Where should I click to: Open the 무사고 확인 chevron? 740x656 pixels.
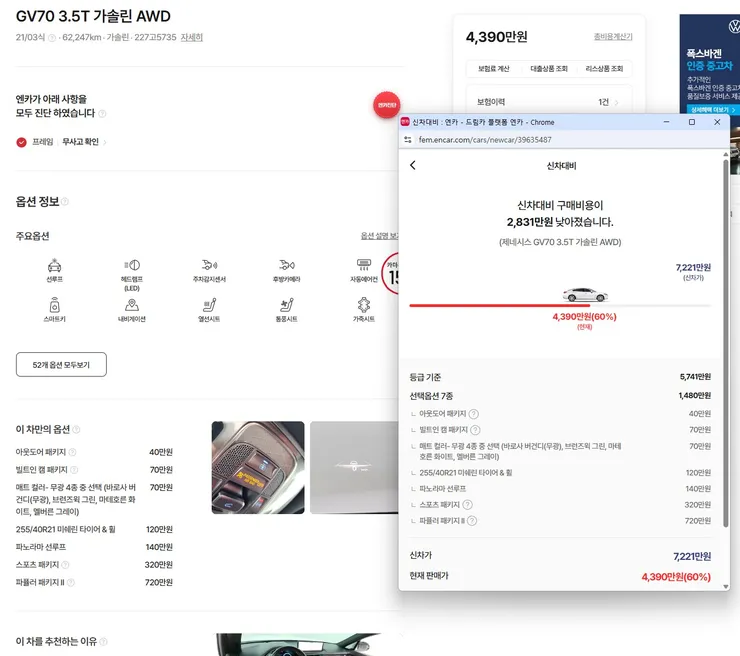105,142
